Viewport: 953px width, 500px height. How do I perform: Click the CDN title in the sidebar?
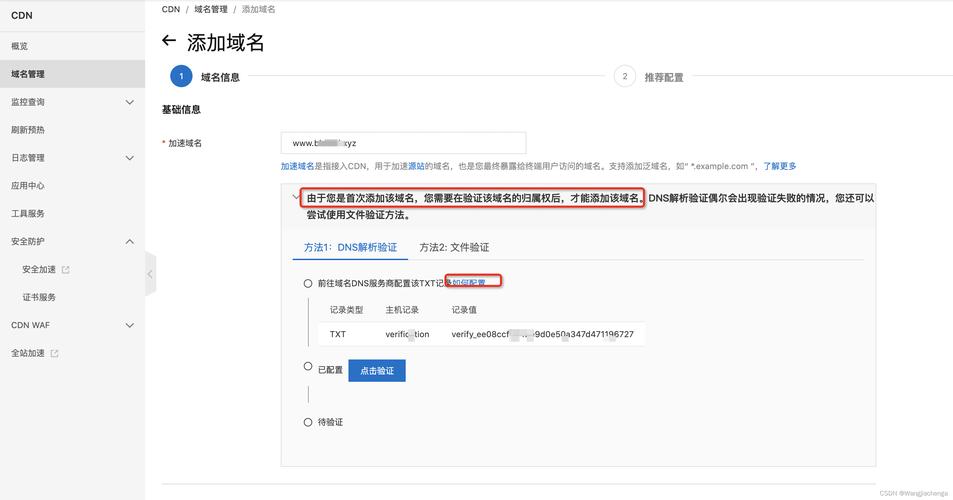click(22, 16)
